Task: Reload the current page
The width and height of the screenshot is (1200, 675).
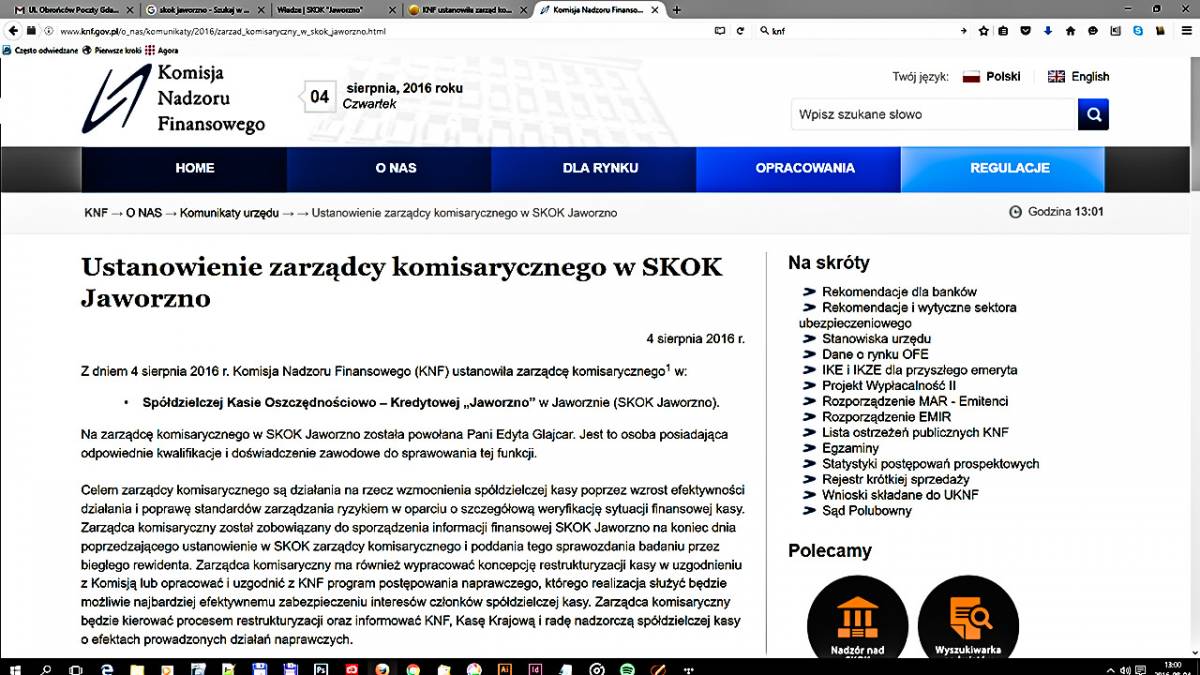Action: pos(741,31)
